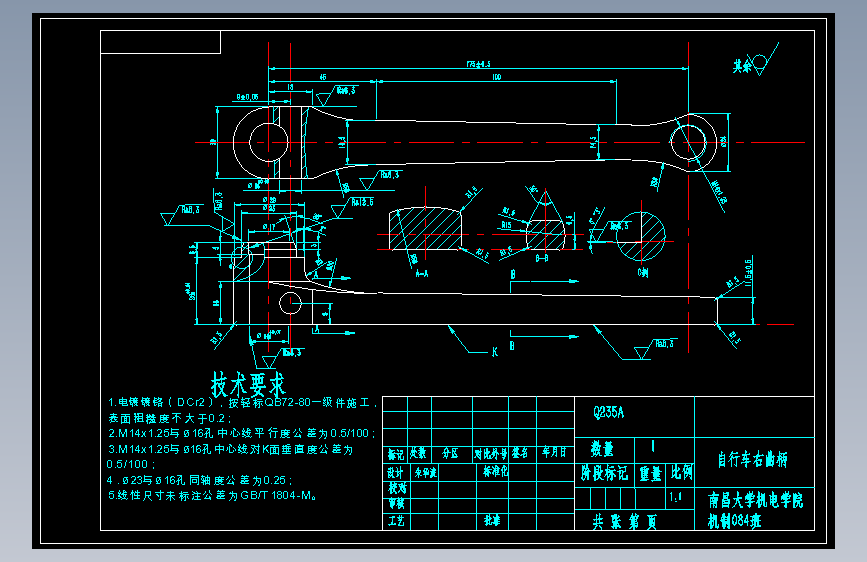Image resolution: width=867 pixels, height=562 pixels.
Task: Click the "比例" header cell
Action: [681, 472]
